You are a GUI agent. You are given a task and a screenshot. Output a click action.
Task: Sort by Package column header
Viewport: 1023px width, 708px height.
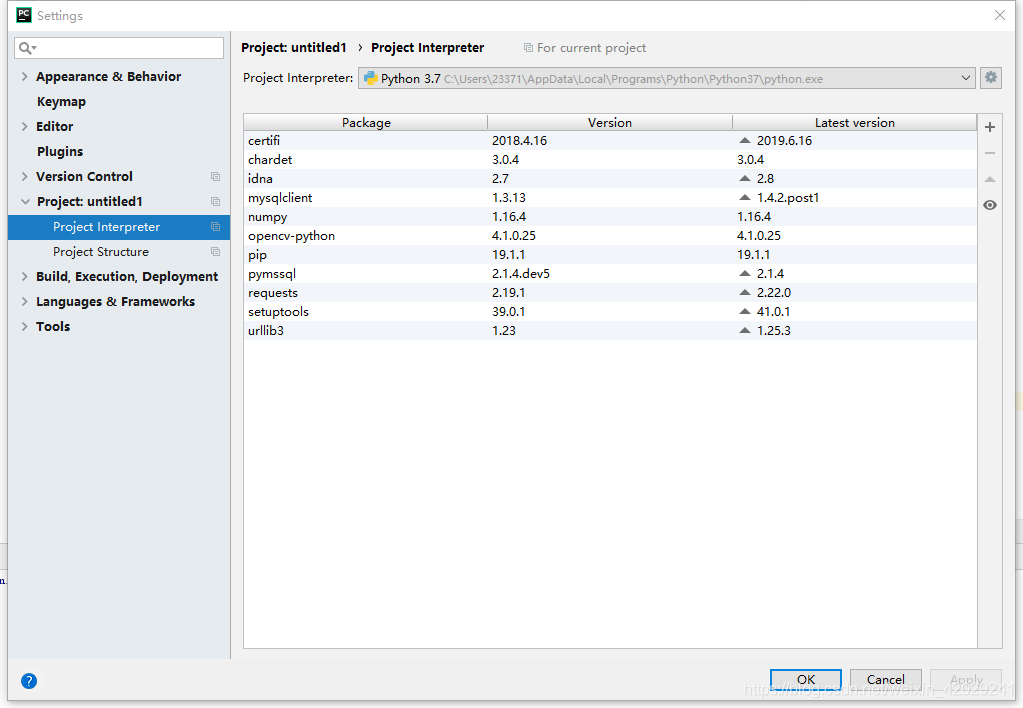point(365,123)
